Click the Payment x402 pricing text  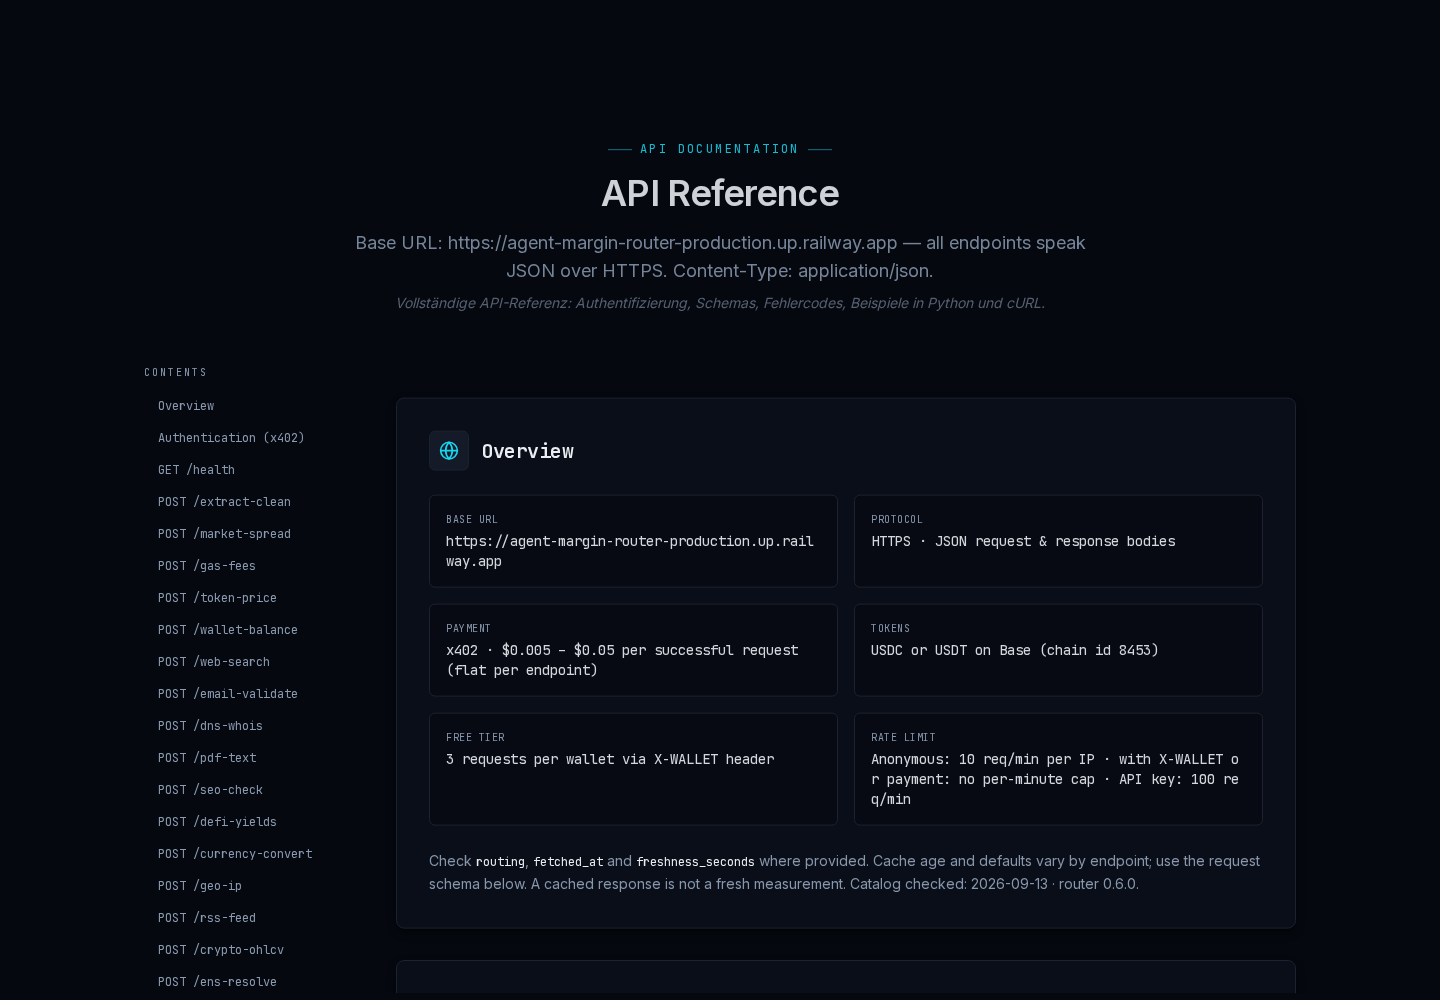tap(622, 660)
